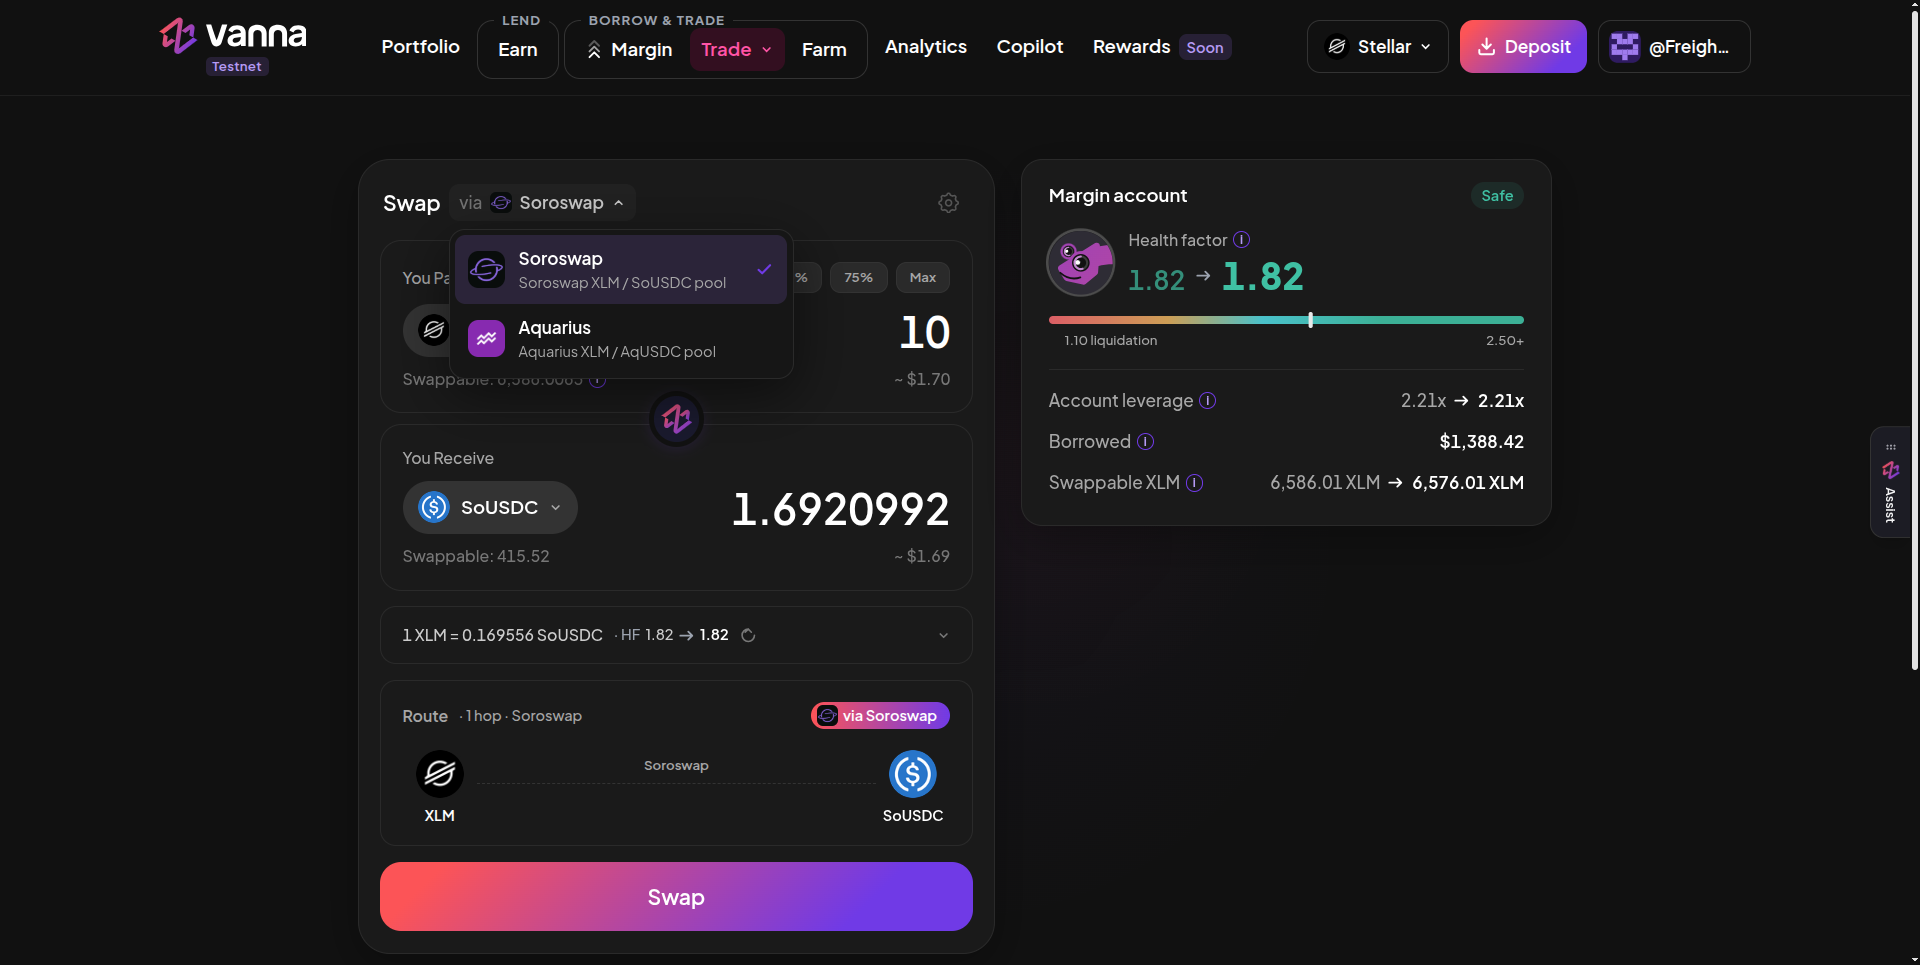Click the swap direction icon between panels
Viewport: 1920px width, 965px height.
677,419
